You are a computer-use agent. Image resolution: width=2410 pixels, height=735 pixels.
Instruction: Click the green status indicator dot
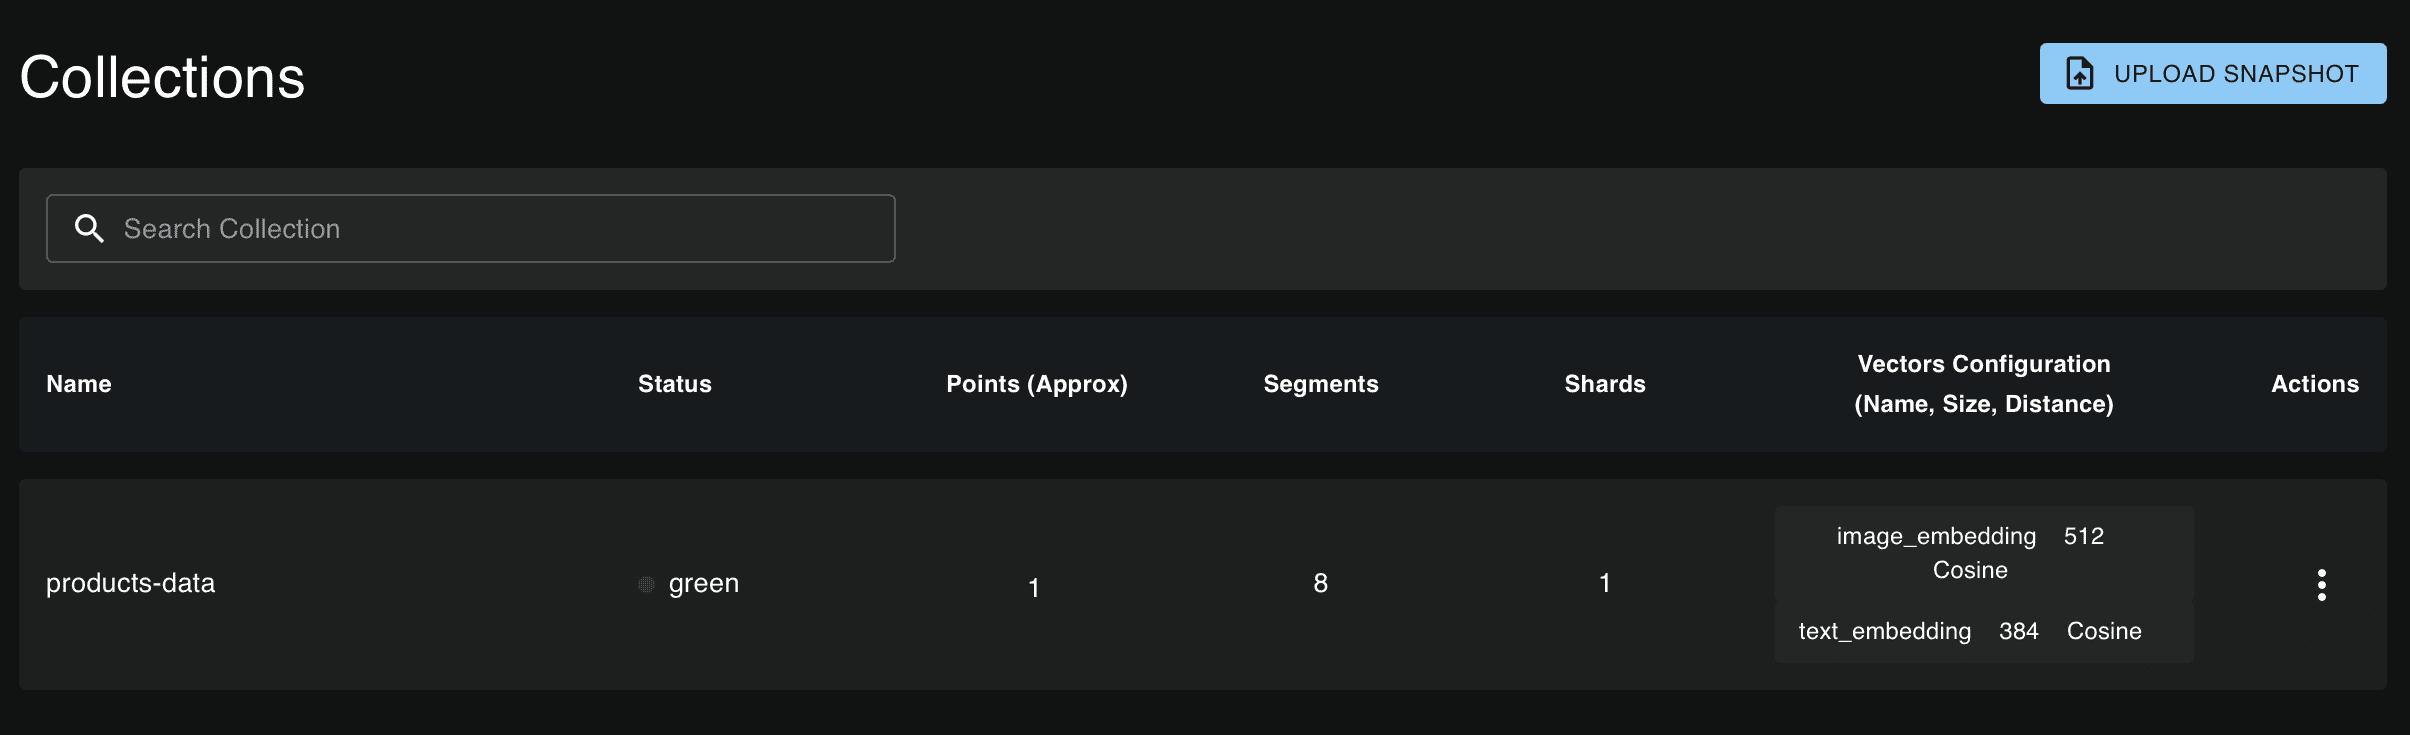click(x=647, y=584)
